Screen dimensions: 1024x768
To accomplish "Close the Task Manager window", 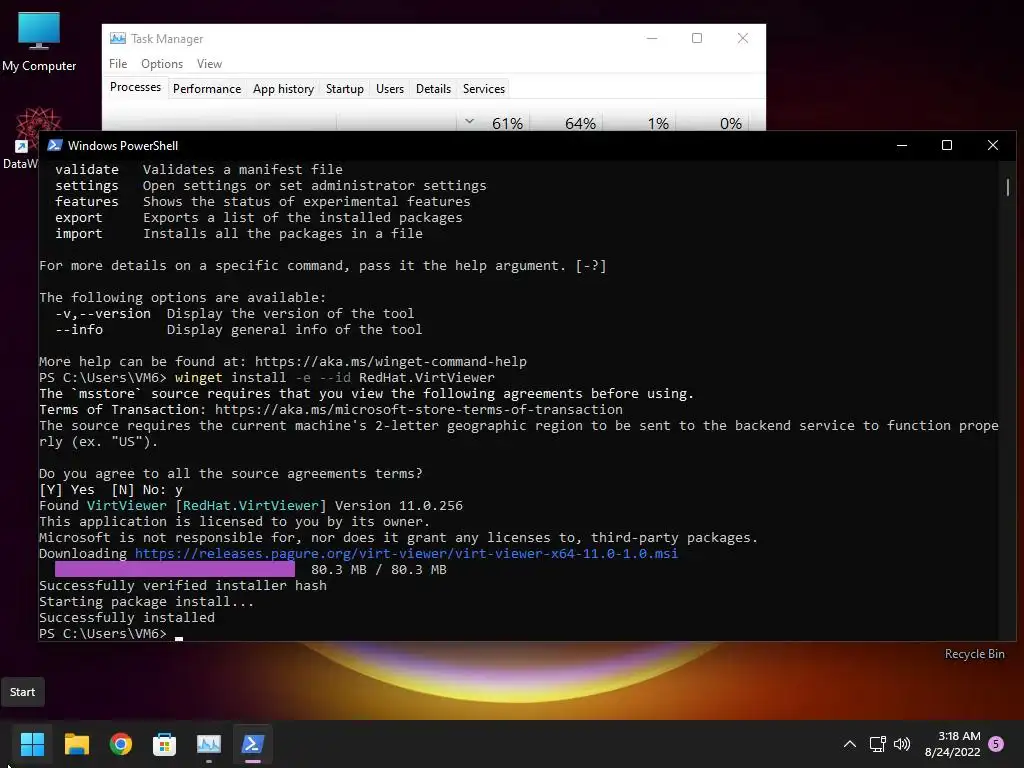I will [743, 39].
